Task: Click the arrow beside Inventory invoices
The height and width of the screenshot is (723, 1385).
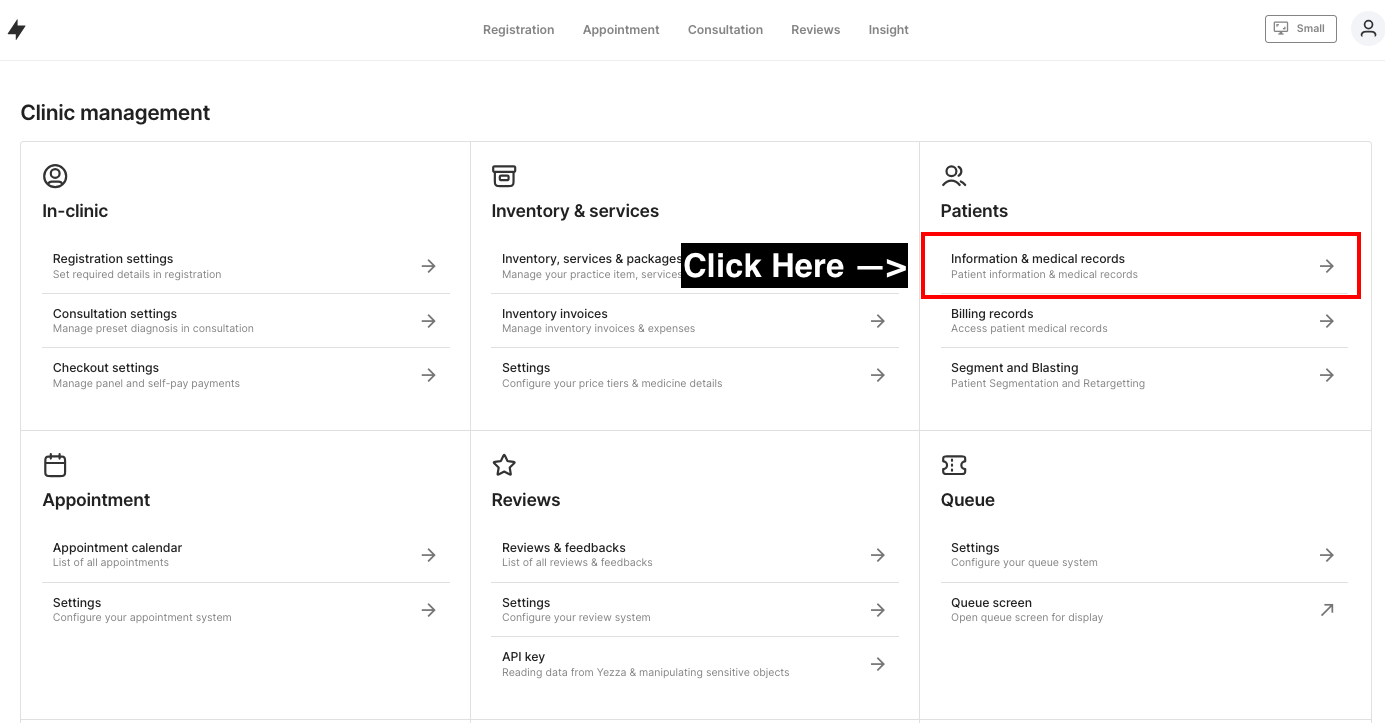Action: (877, 321)
